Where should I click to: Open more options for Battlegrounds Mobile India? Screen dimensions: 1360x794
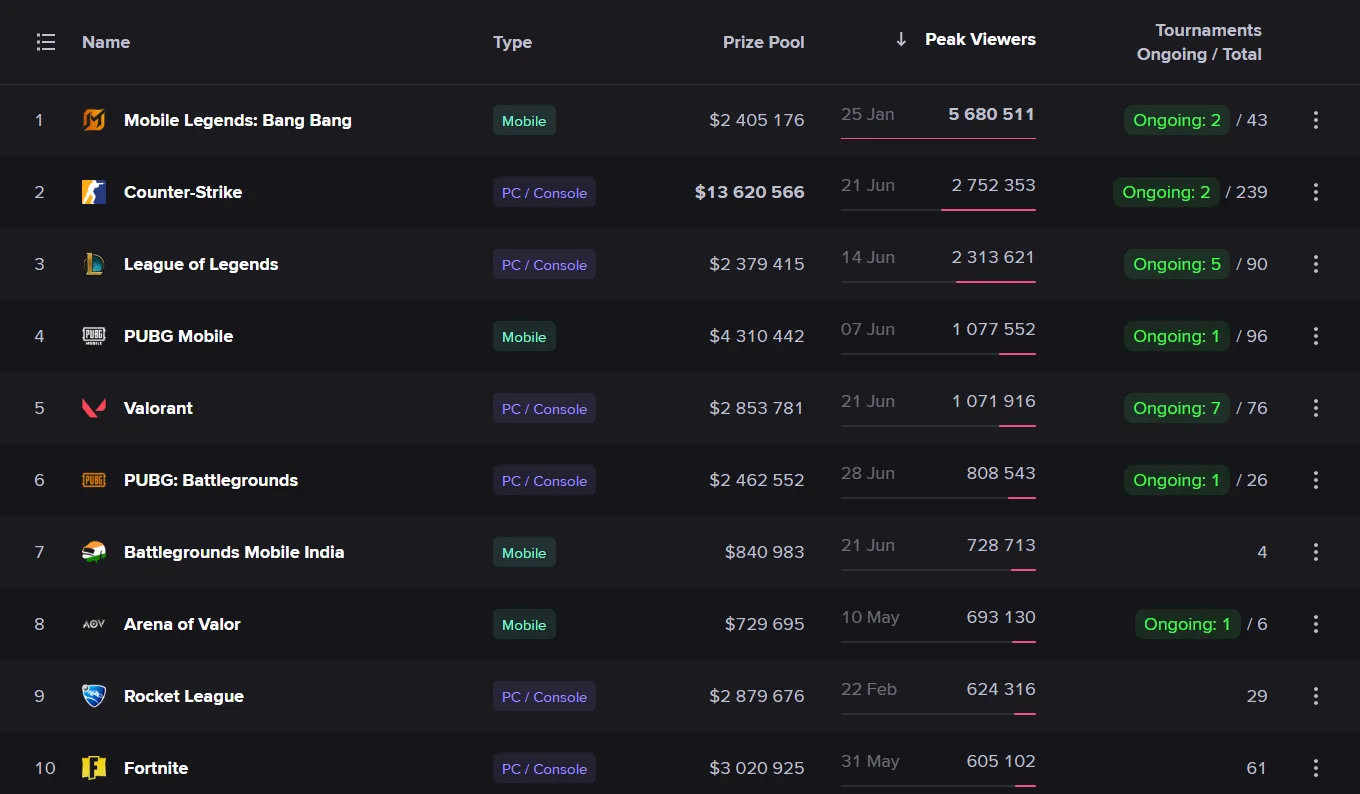point(1316,552)
